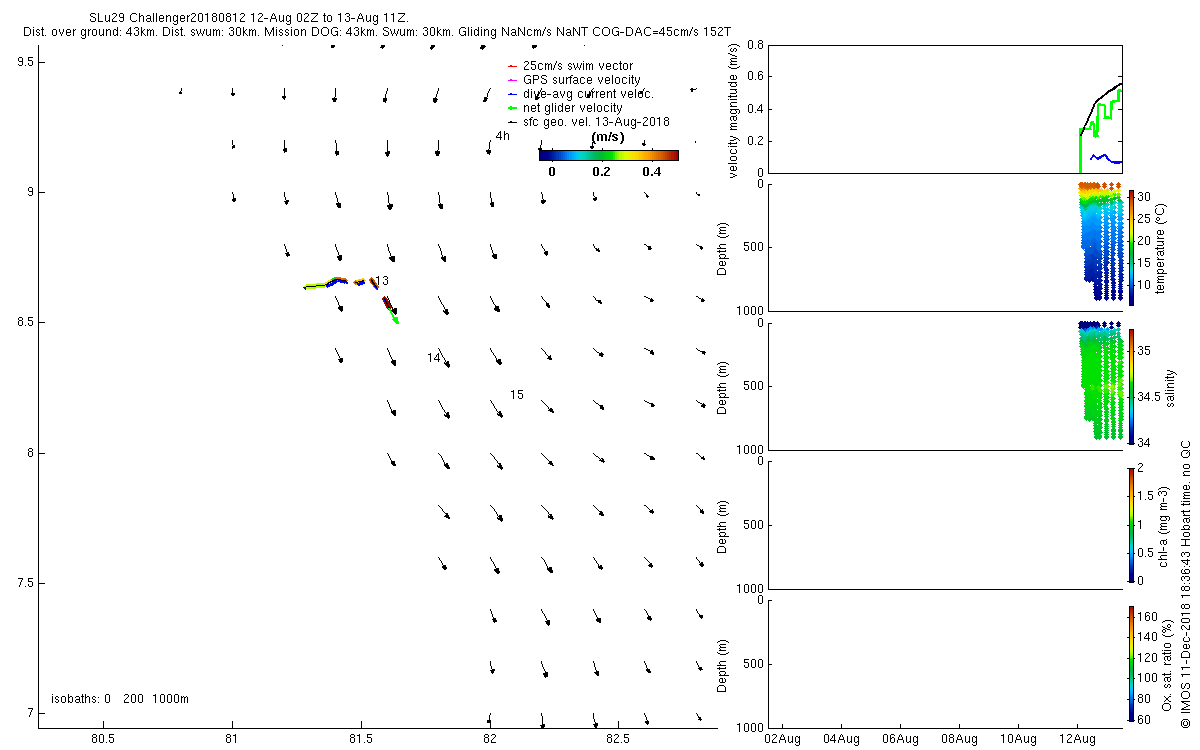Click the '15' tick on the temperature colorbar
The width and height of the screenshot is (1200, 750).
1144,263
